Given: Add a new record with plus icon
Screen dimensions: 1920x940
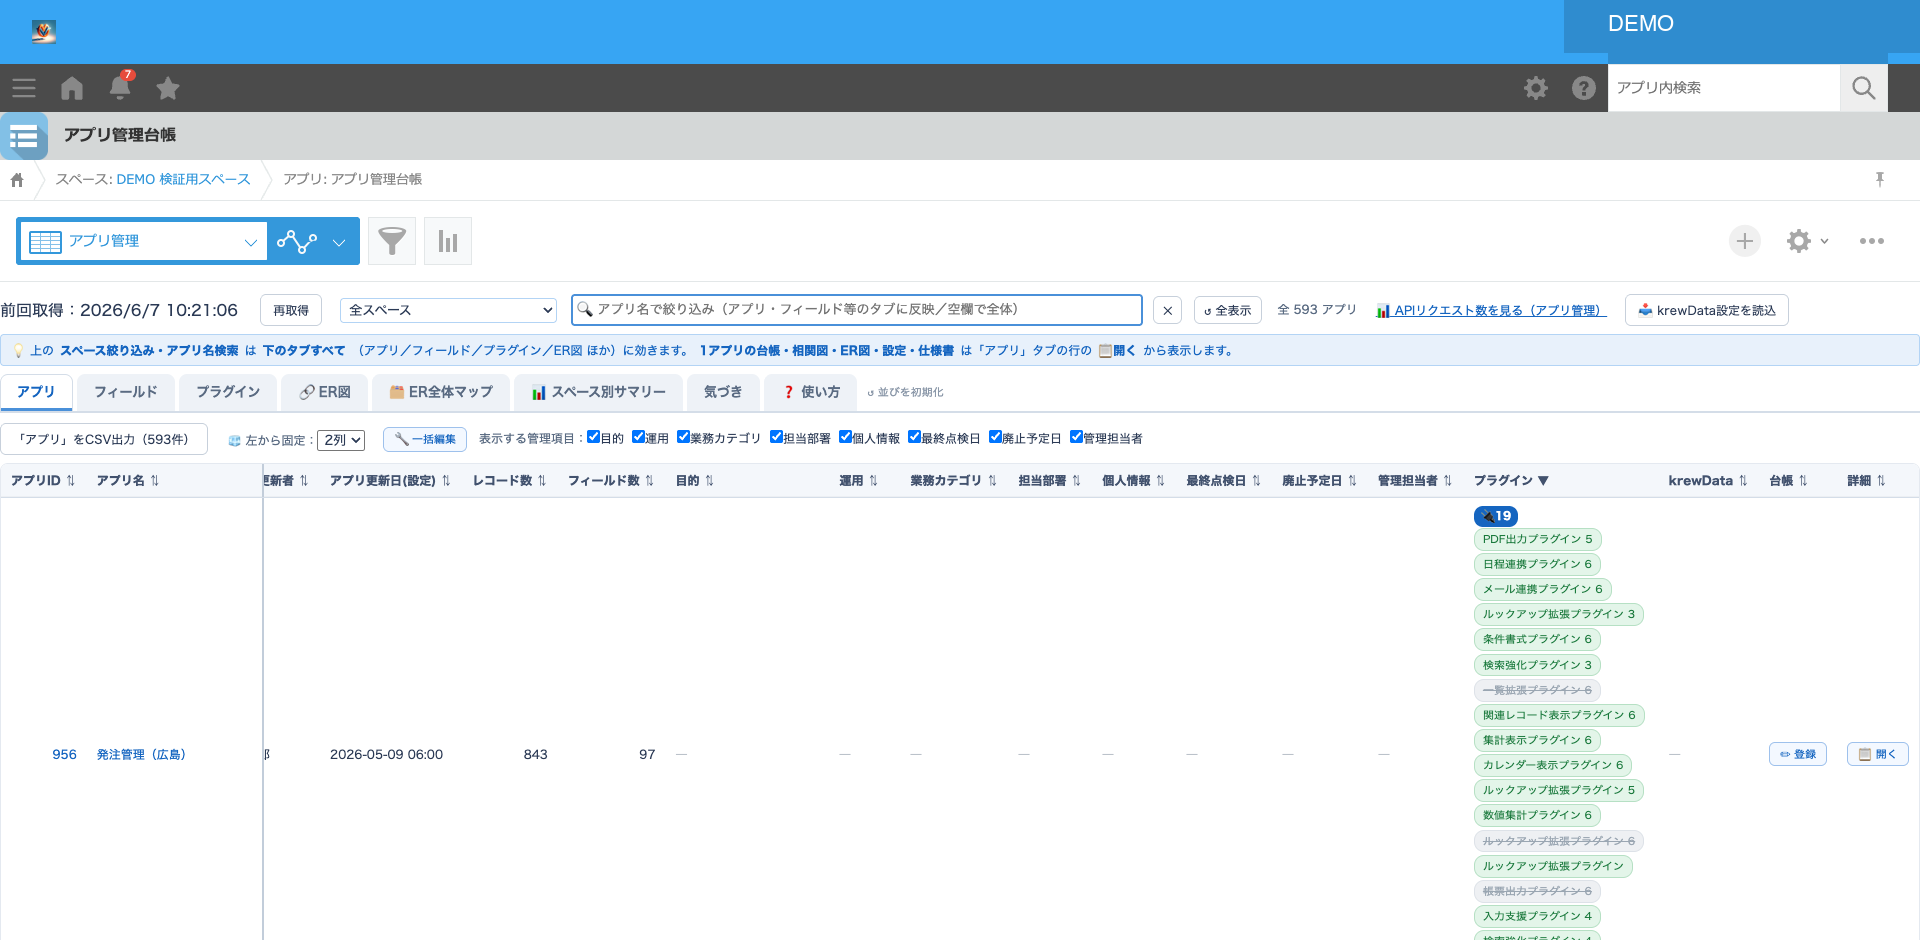Looking at the screenshot, I should [x=1745, y=241].
